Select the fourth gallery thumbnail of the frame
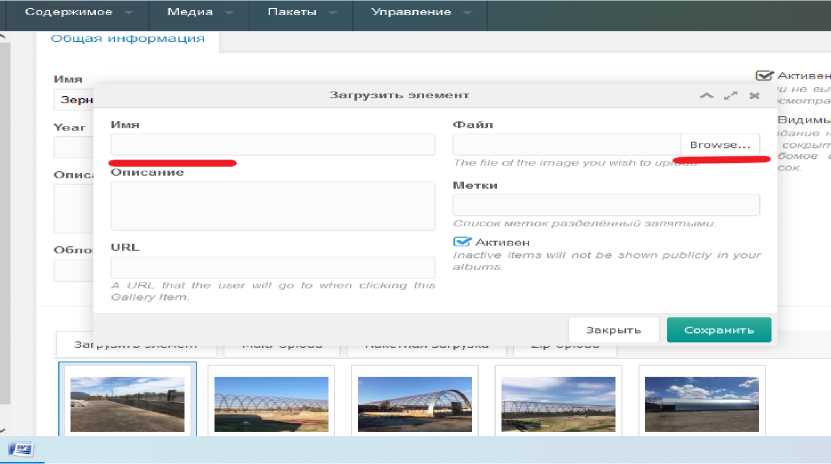This screenshot has width=831, height=464. click(559, 404)
